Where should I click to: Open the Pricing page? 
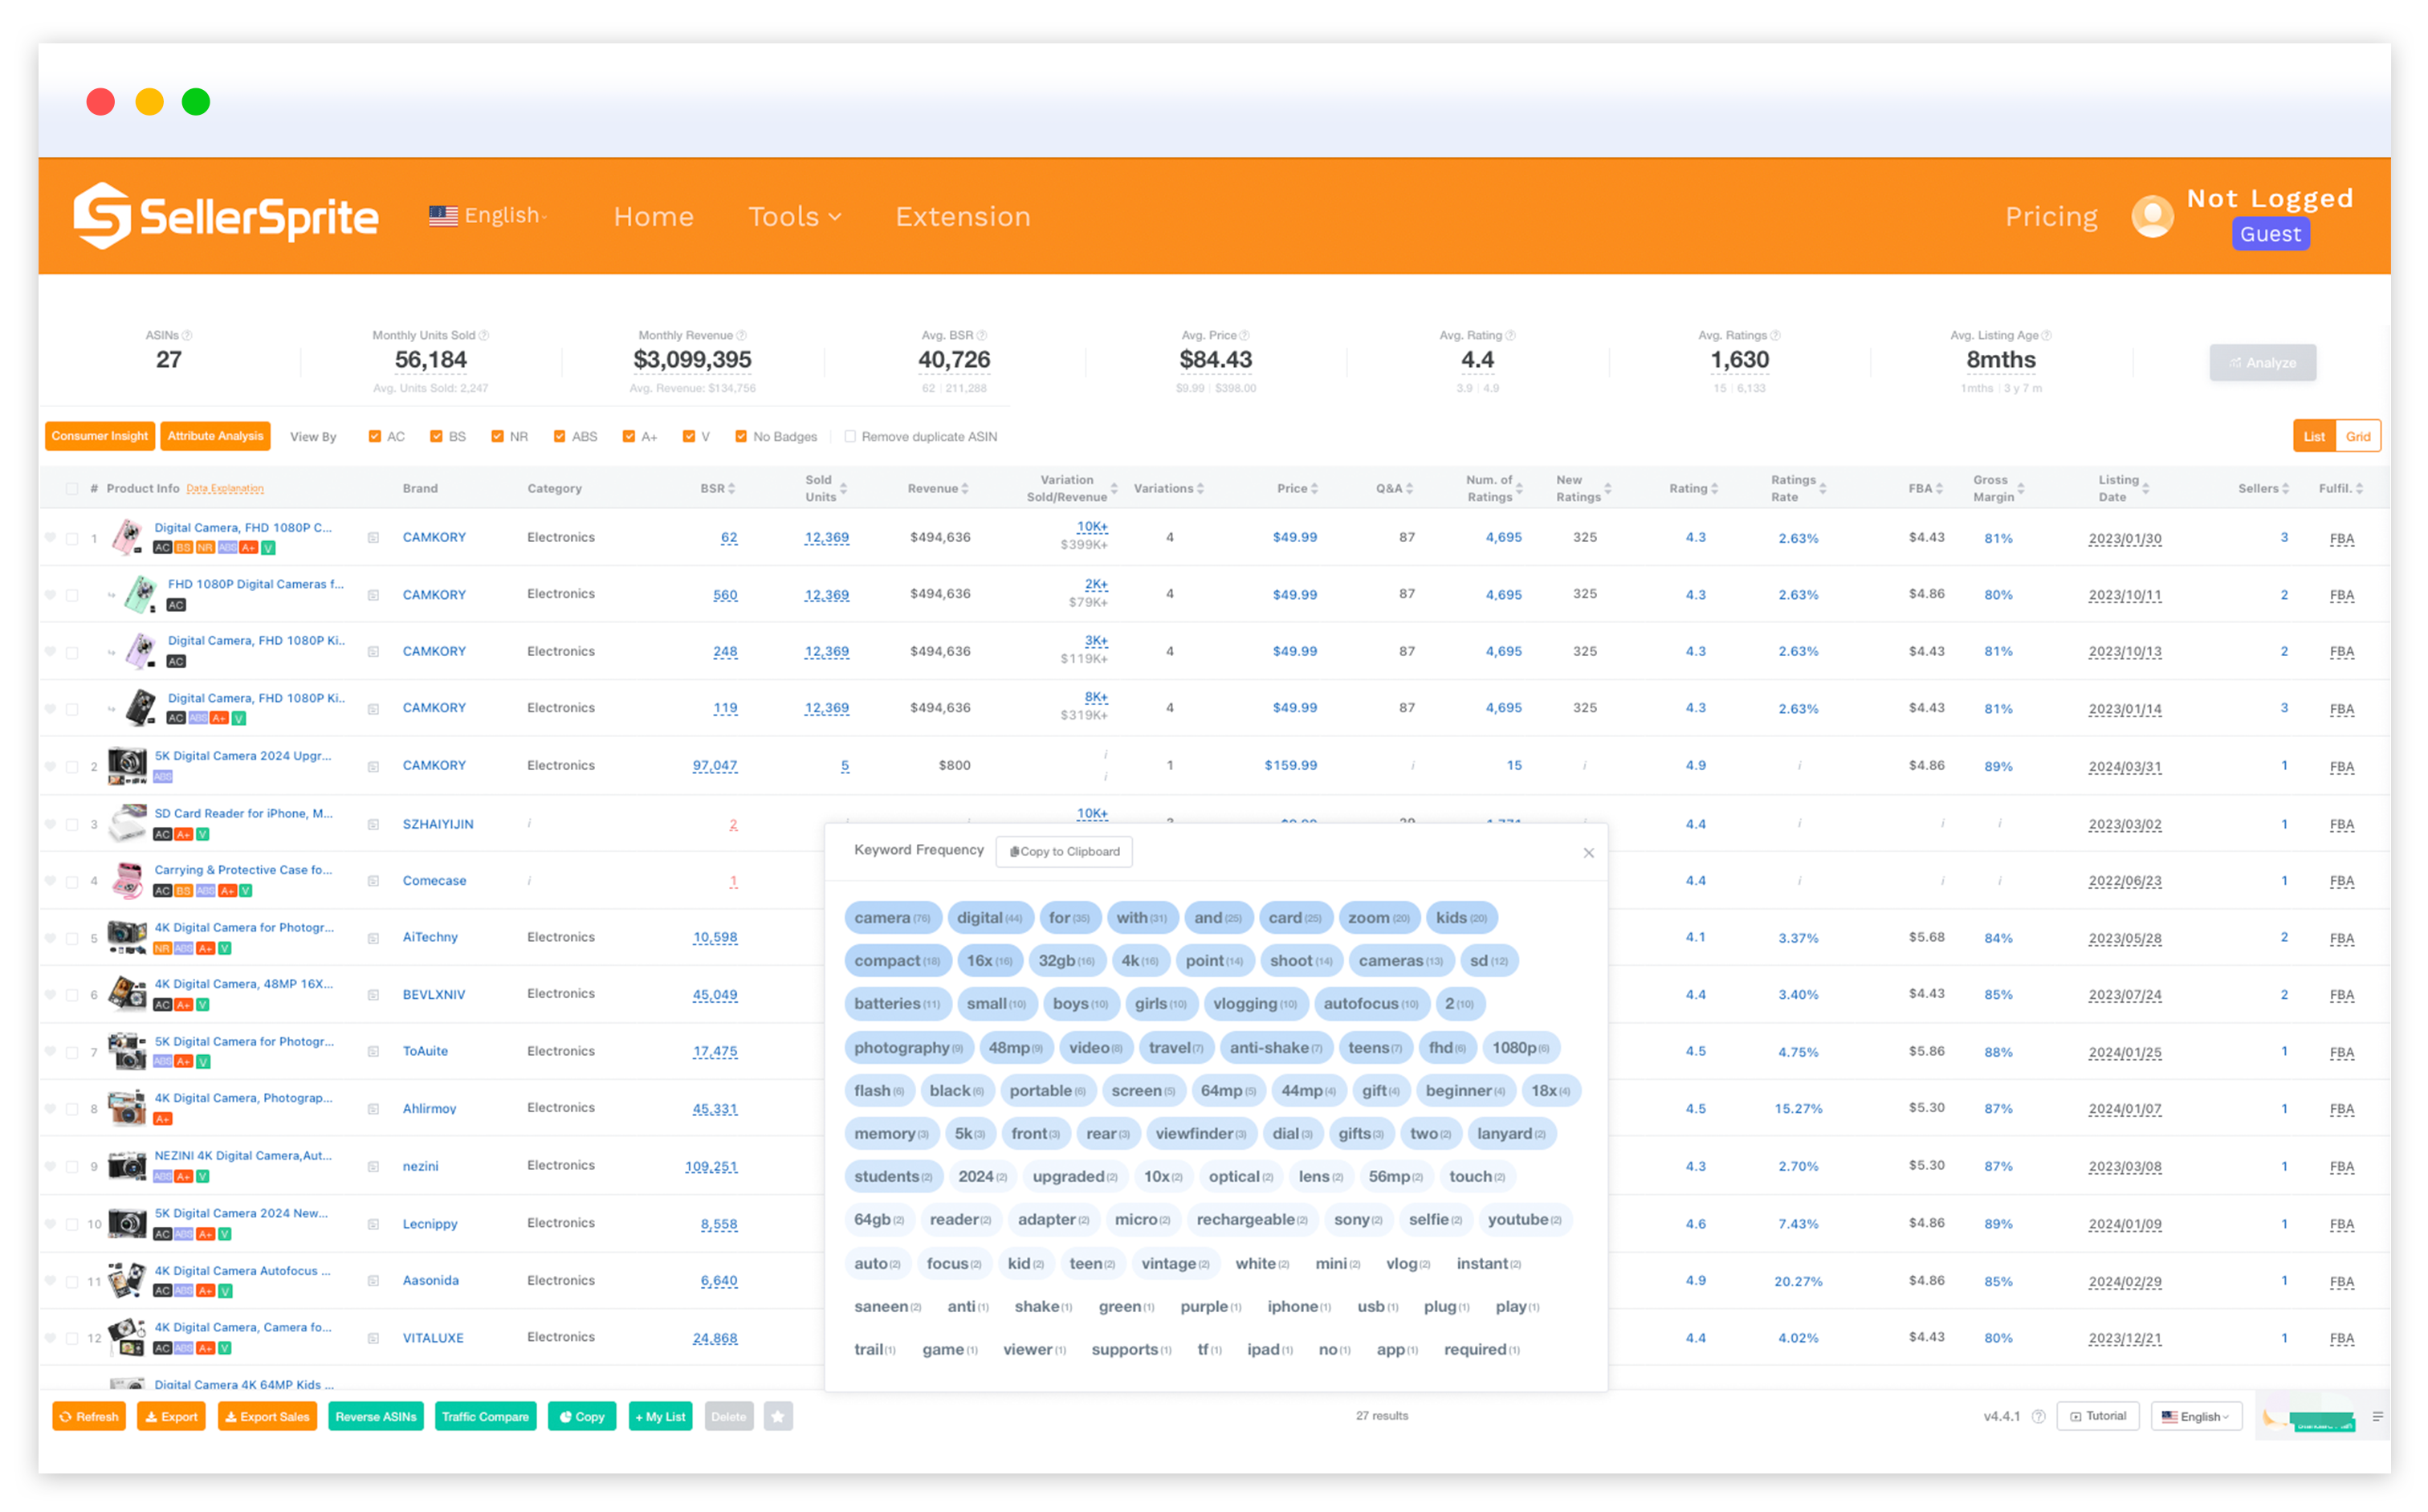(2051, 216)
